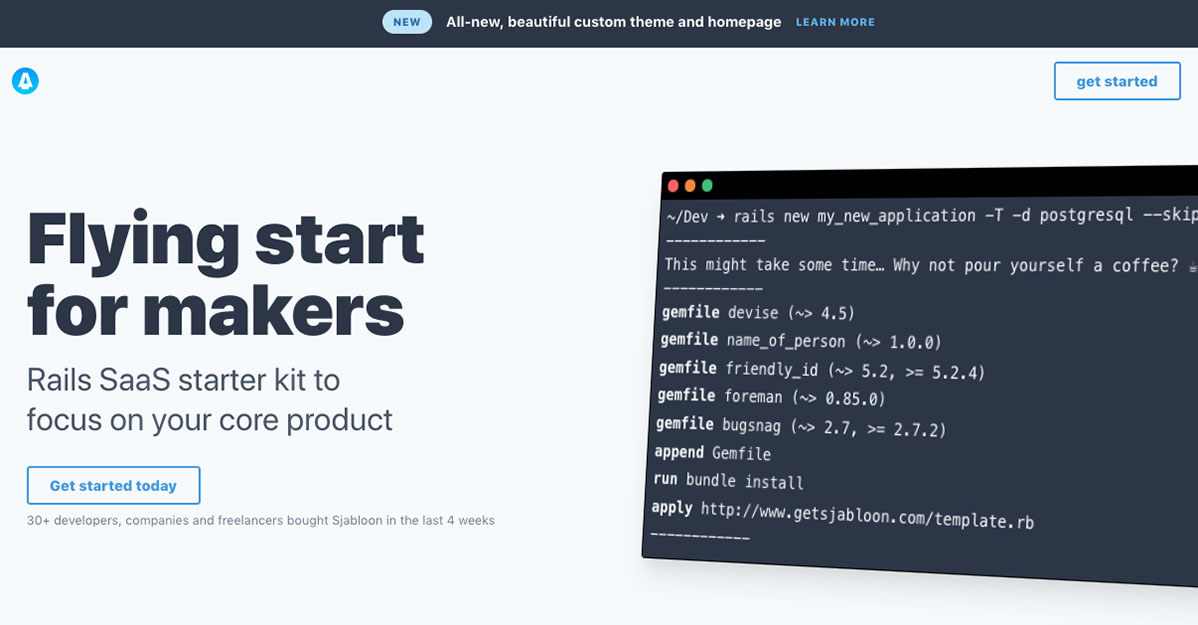
Task: Click the banner text about custom theme
Action: (x=614, y=22)
